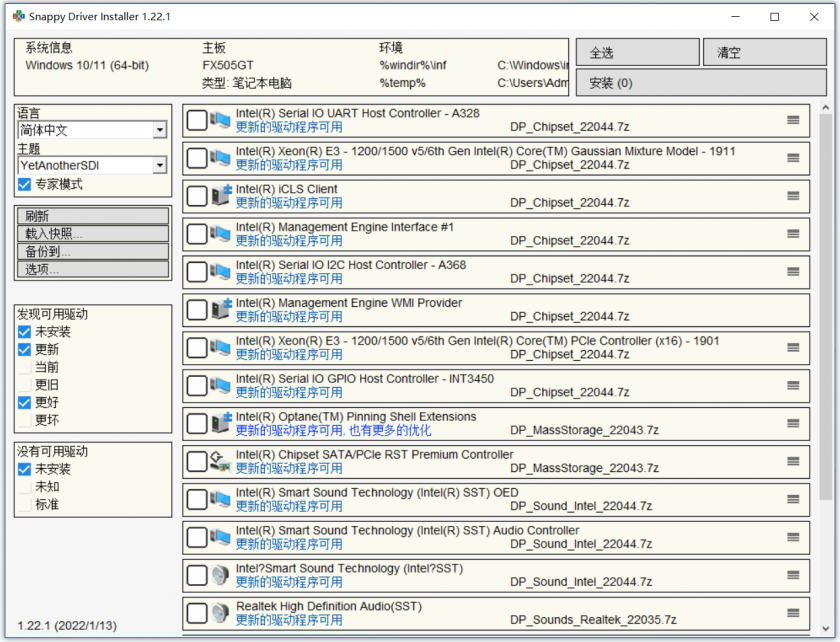Disable the 专家模式 expert mode checkbox
Screen dimensions: 840x642
pyautogui.click(x=25, y=185)
